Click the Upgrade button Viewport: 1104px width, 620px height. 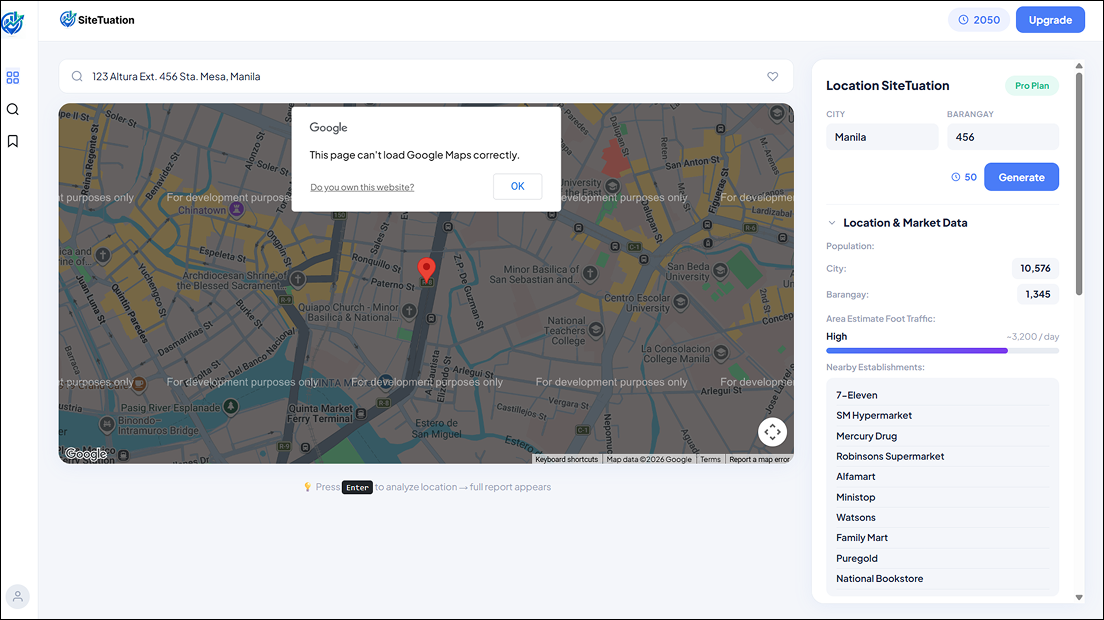point(1050,20)
